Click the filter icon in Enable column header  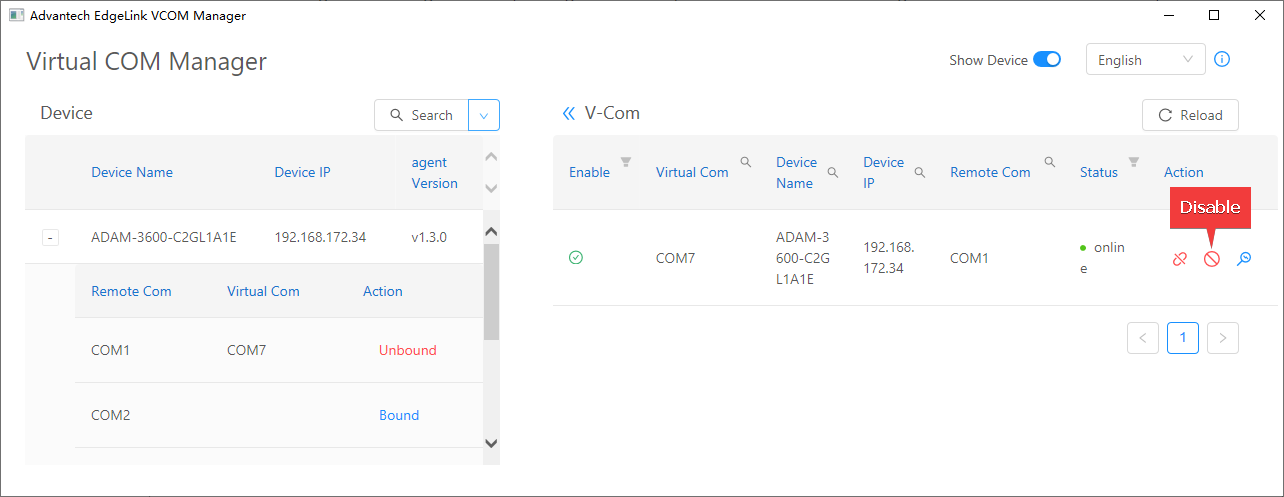click(x=626, y=162)
